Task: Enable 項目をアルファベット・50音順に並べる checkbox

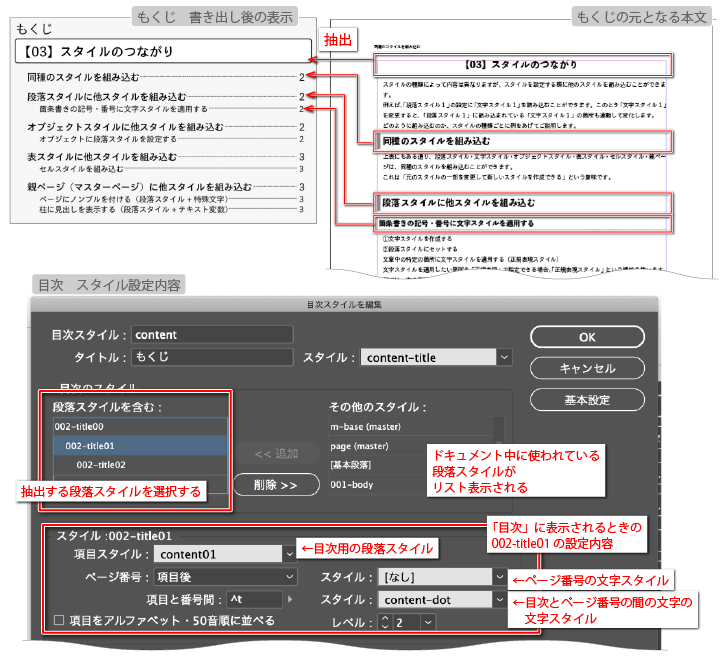Action: click(x=59, y=621)
